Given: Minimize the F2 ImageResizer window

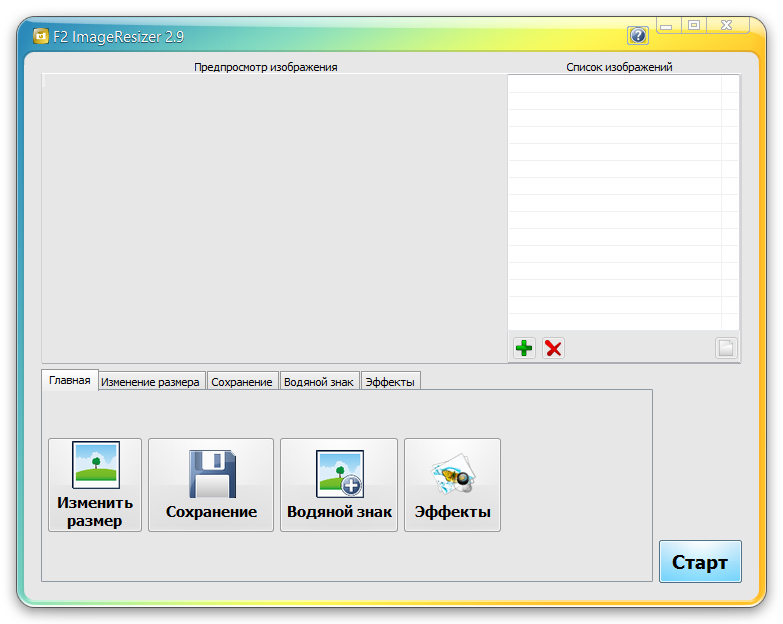Looking at the screenshot, I should coord(667,26).
